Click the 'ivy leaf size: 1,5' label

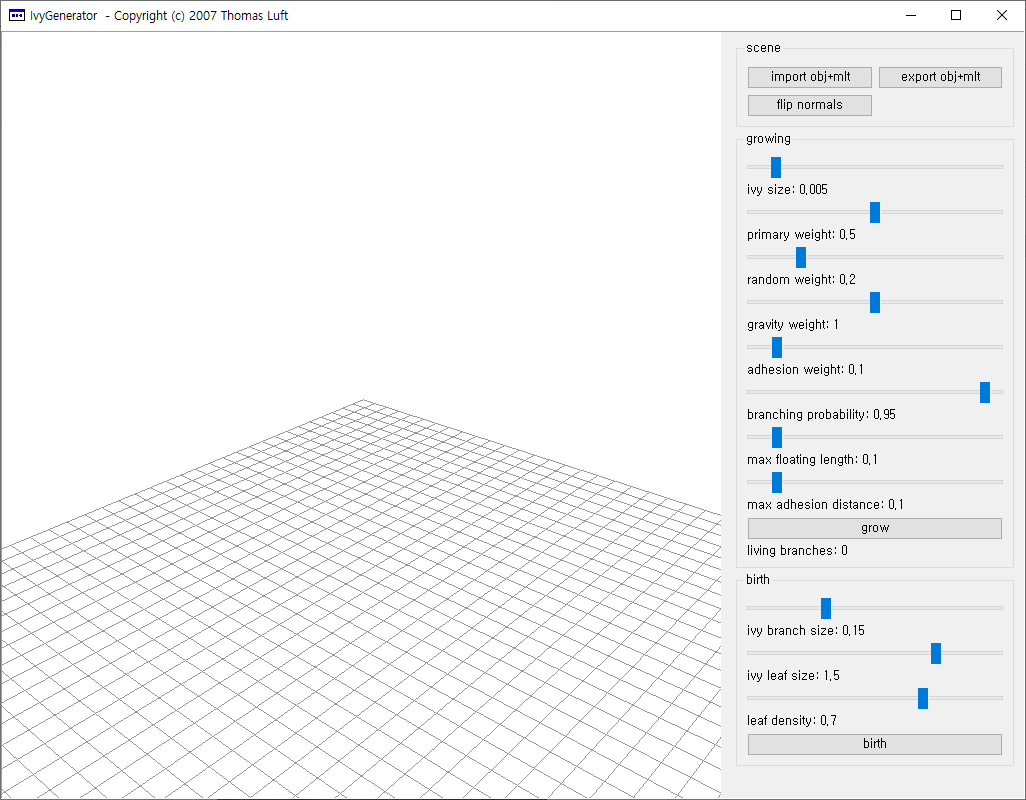click(x=793, y=676)
